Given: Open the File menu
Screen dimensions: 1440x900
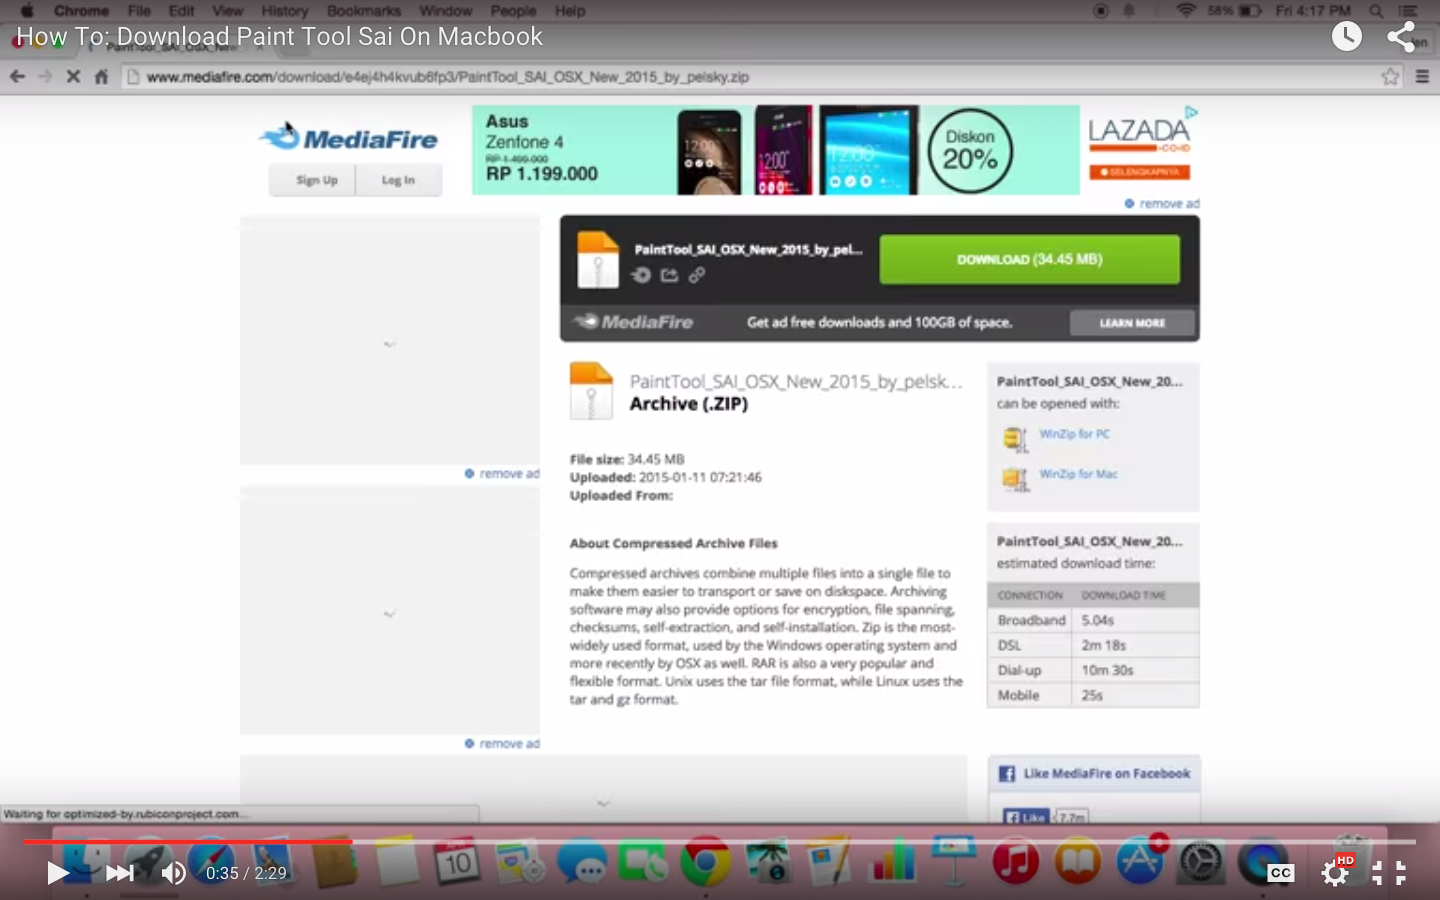Looking at the screenshot, I should click(139, 11).
